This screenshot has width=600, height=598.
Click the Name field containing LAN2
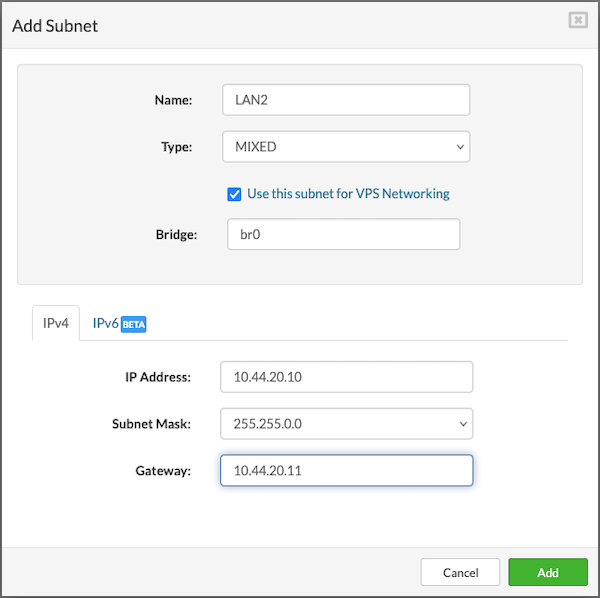tap(345, 100)
